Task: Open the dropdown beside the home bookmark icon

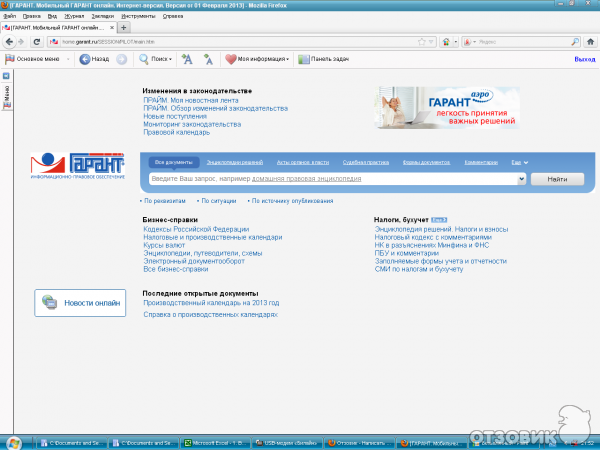Action: pyautogui.click(x=456, y=42)
